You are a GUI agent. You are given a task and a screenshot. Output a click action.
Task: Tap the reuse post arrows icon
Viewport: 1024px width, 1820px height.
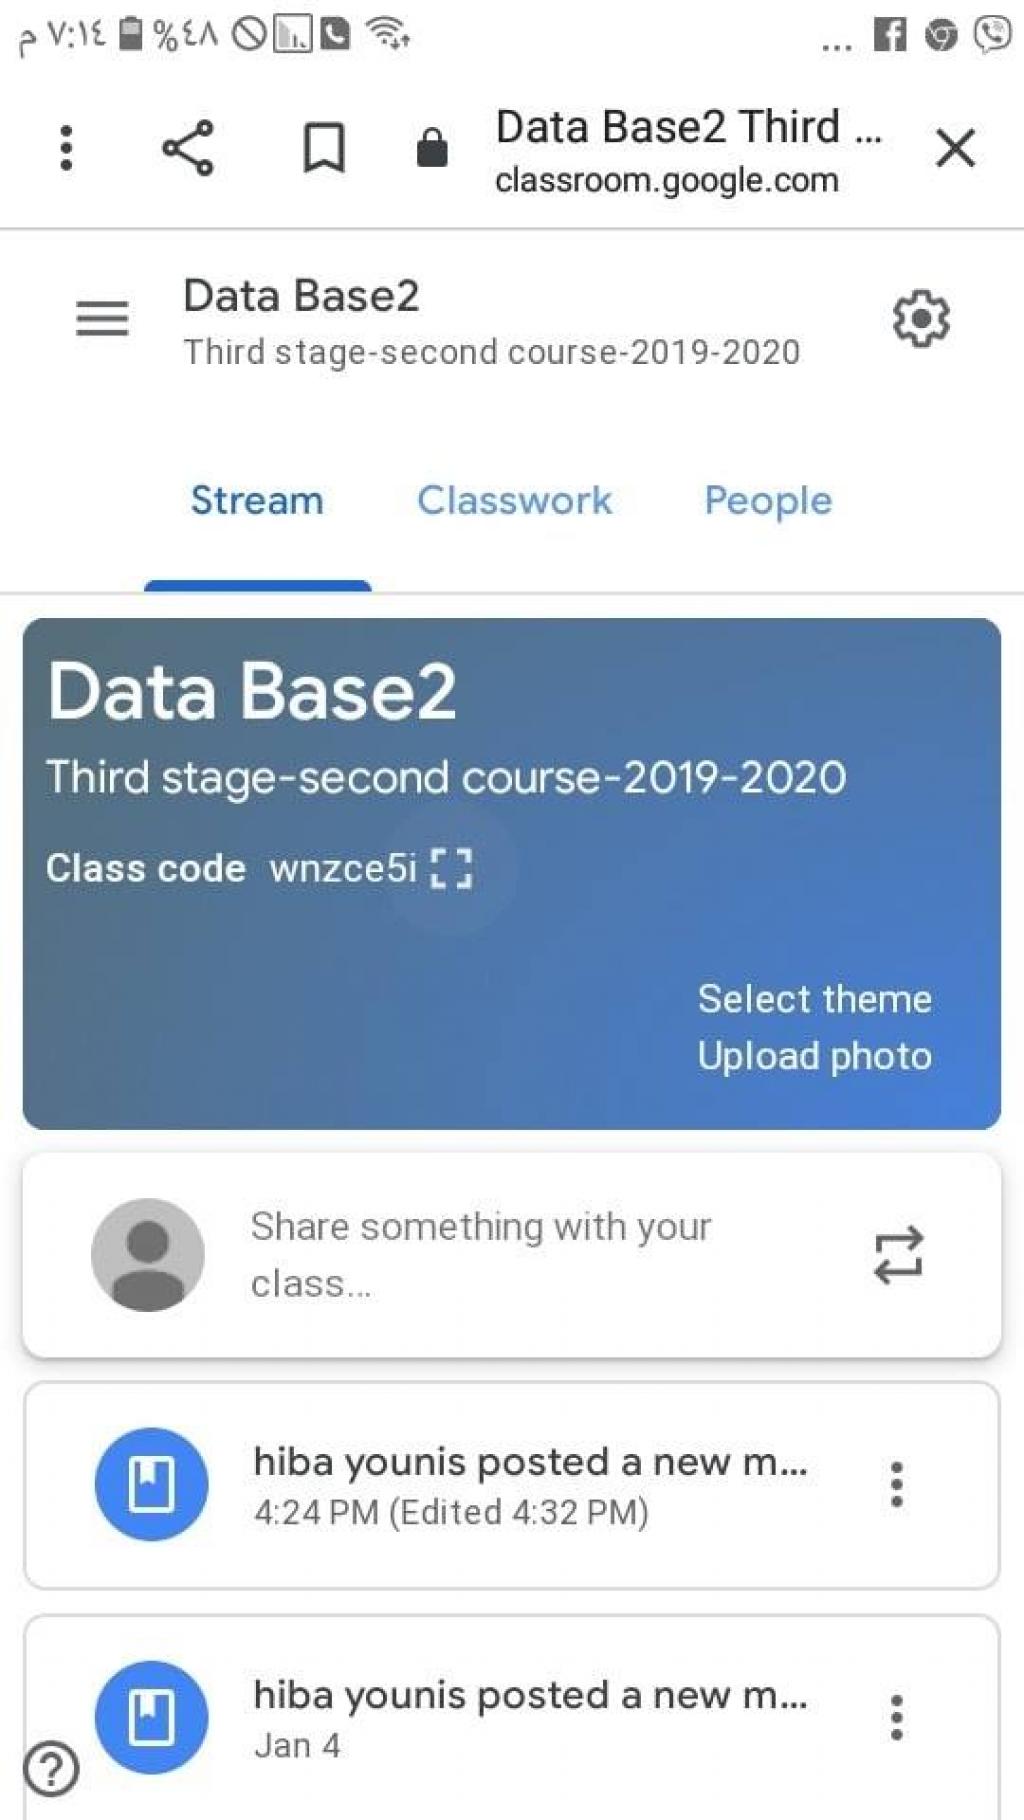click(x=898, y=1254)
